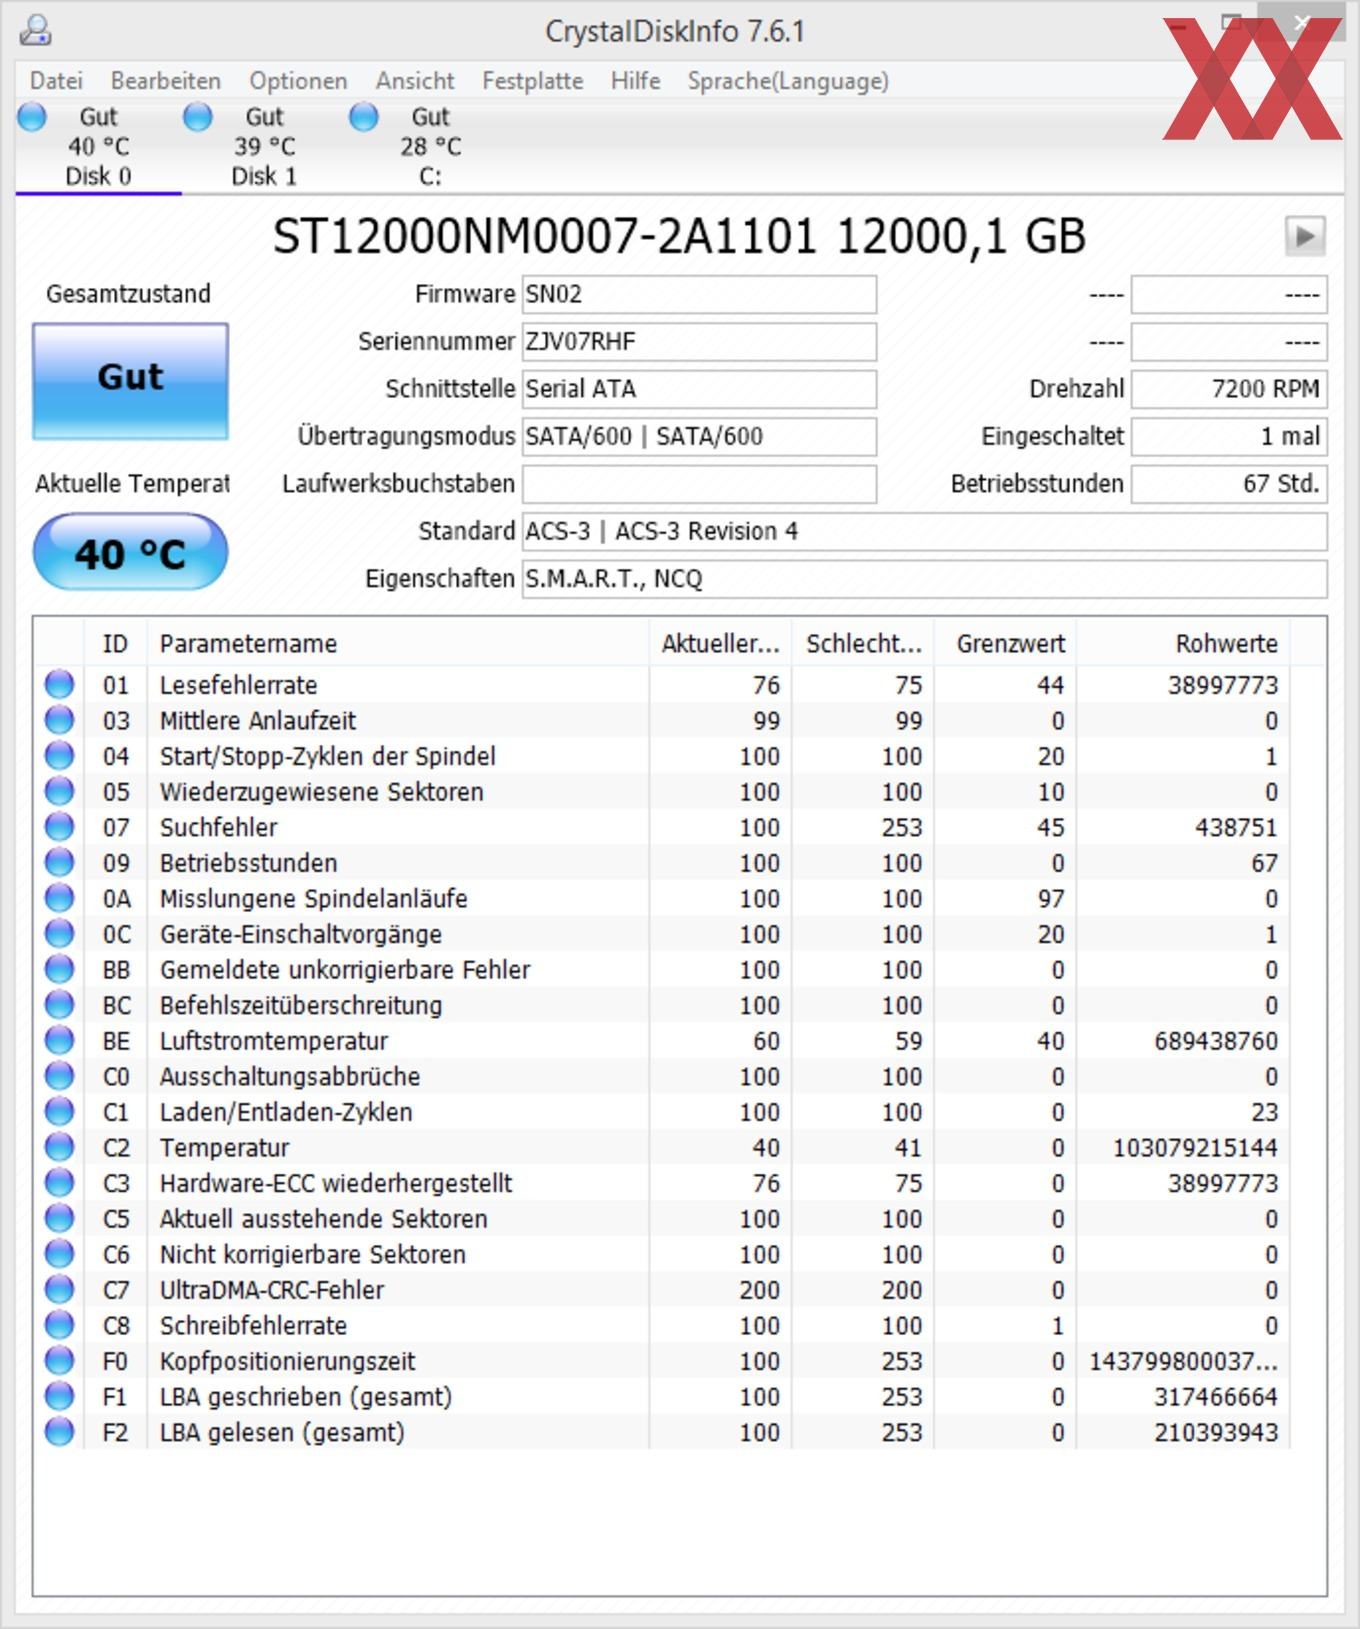Click the 40 °C temperature button
Viewport: 1360px width, 1629px height.
click(130, 552)
